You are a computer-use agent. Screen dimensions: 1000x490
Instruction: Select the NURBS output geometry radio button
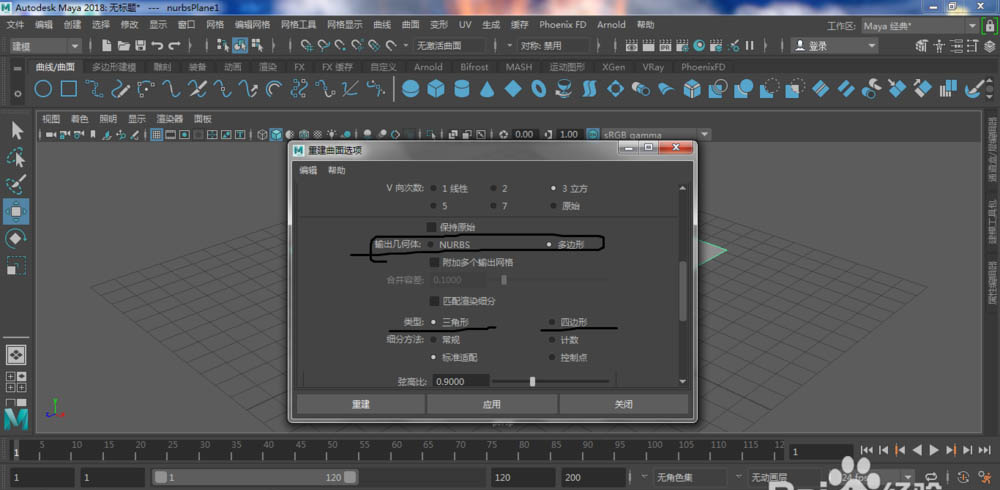[431, 244]
